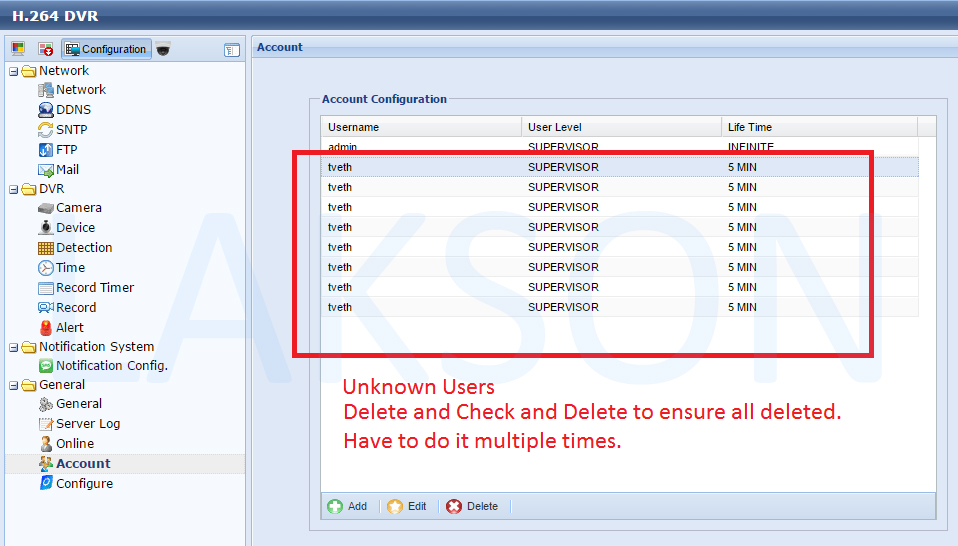
Task: Select the Server Log tree item
Action: click(87, 423)
